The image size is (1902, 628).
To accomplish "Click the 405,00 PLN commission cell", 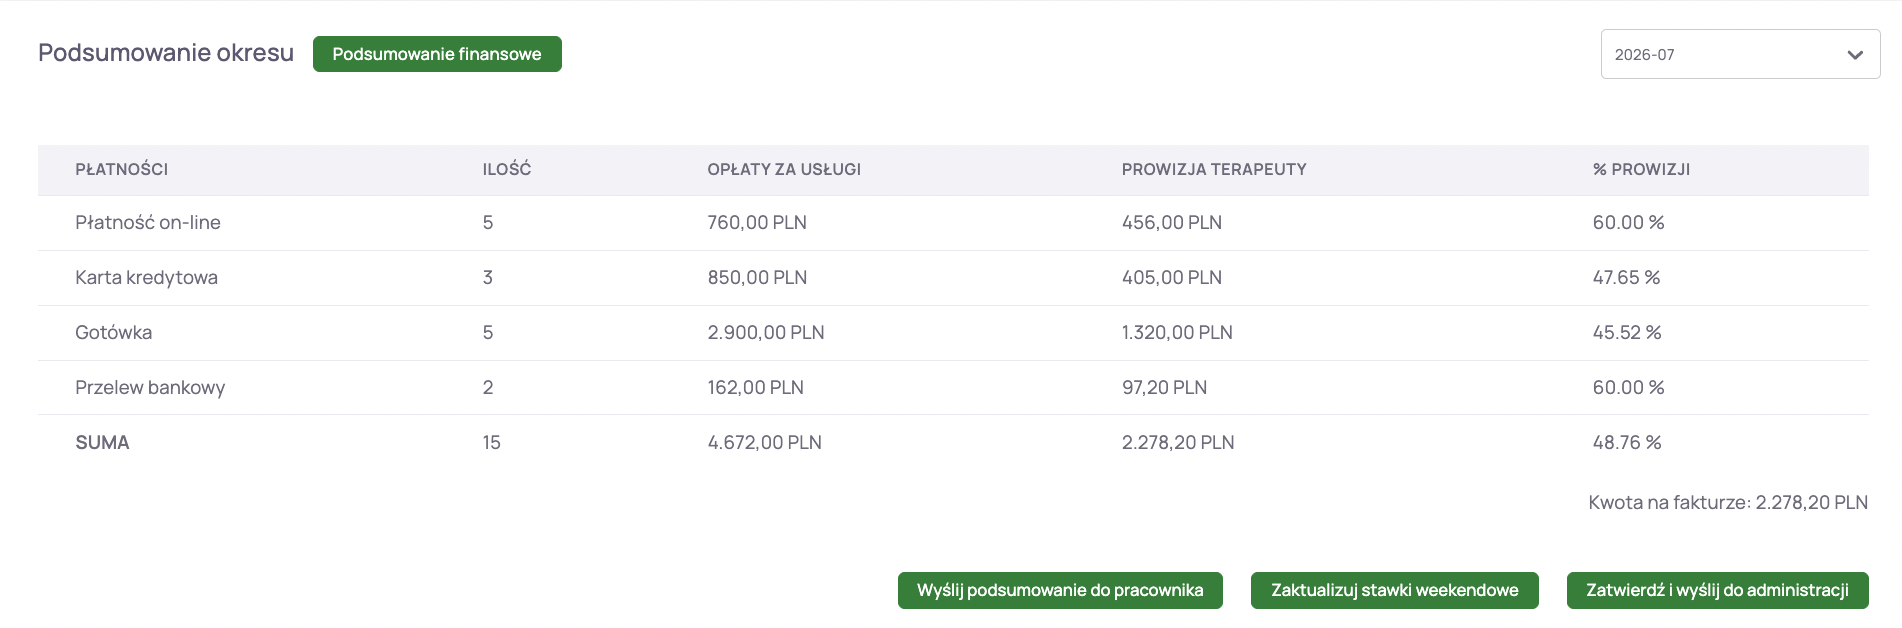I will pyautogui.click(x=1172, y=278).
